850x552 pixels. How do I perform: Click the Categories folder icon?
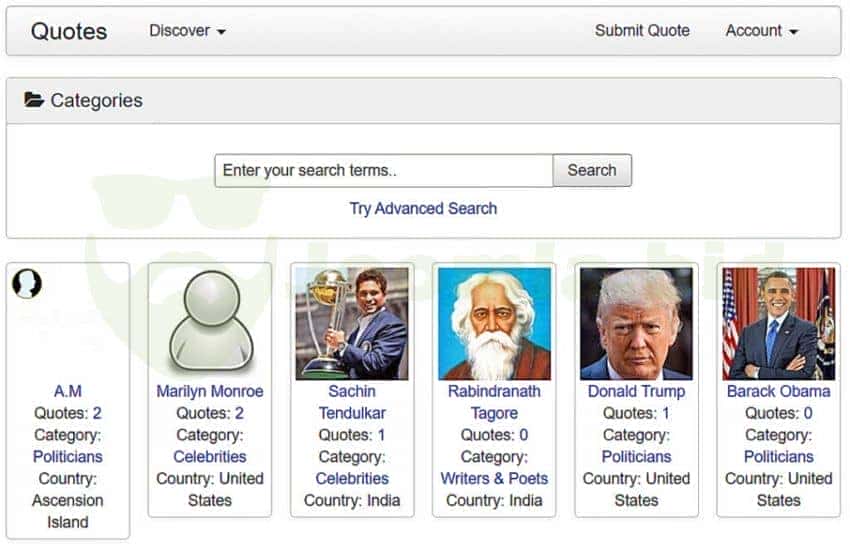tap(34, 100)
